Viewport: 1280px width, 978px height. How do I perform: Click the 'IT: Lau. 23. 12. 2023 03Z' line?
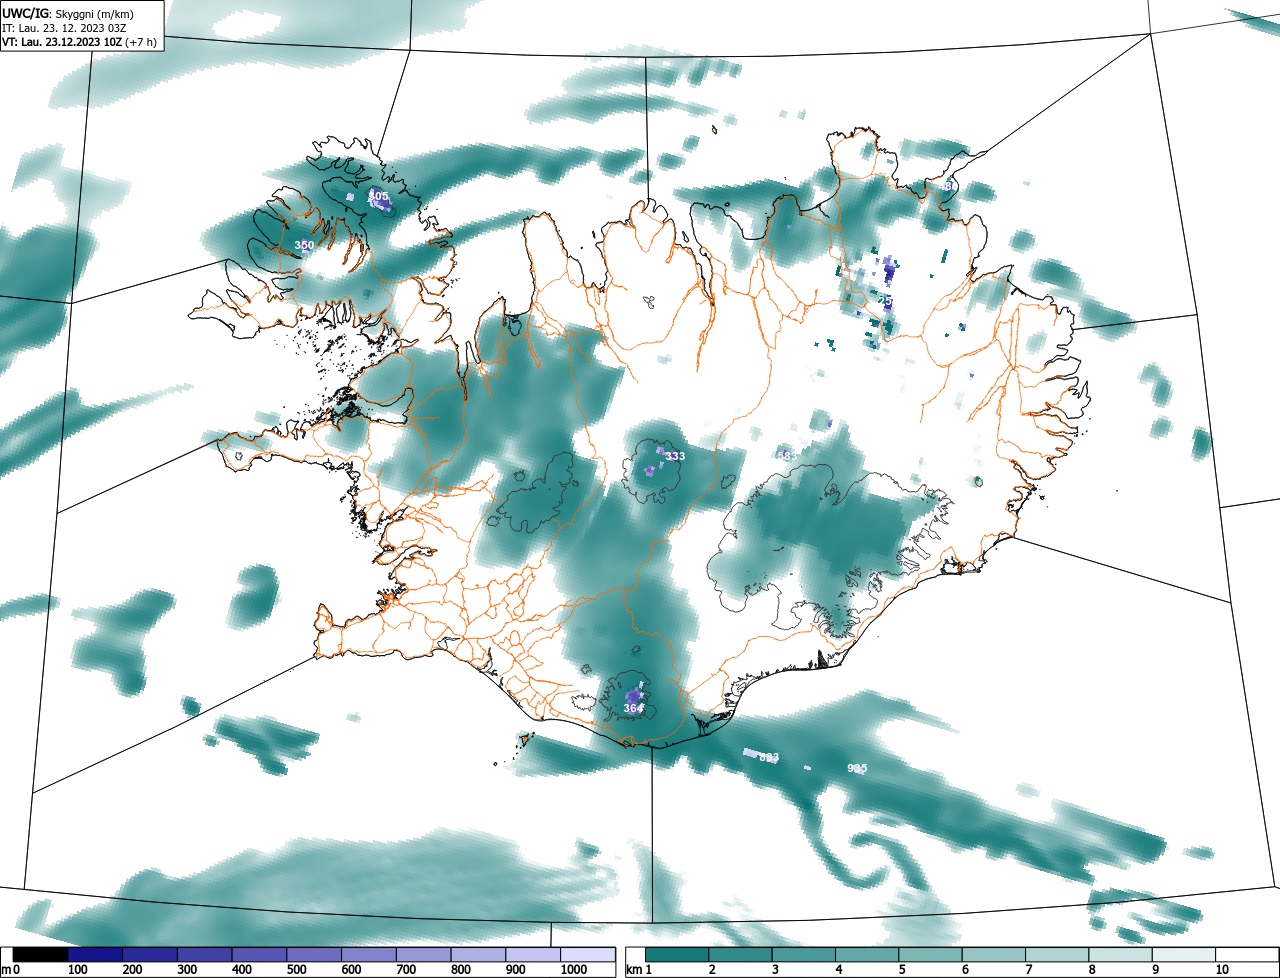[x=64, y=28]
